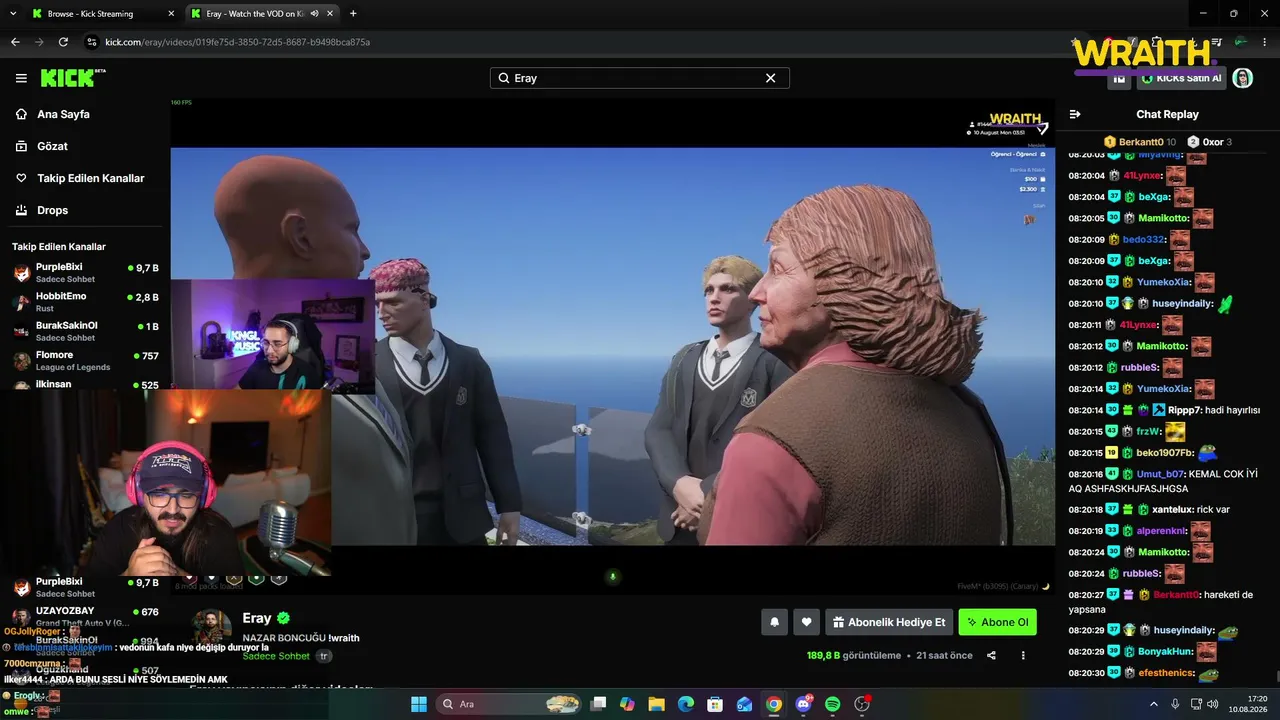
Task: Click the microphone tray icon
Action: [1175, 704]
